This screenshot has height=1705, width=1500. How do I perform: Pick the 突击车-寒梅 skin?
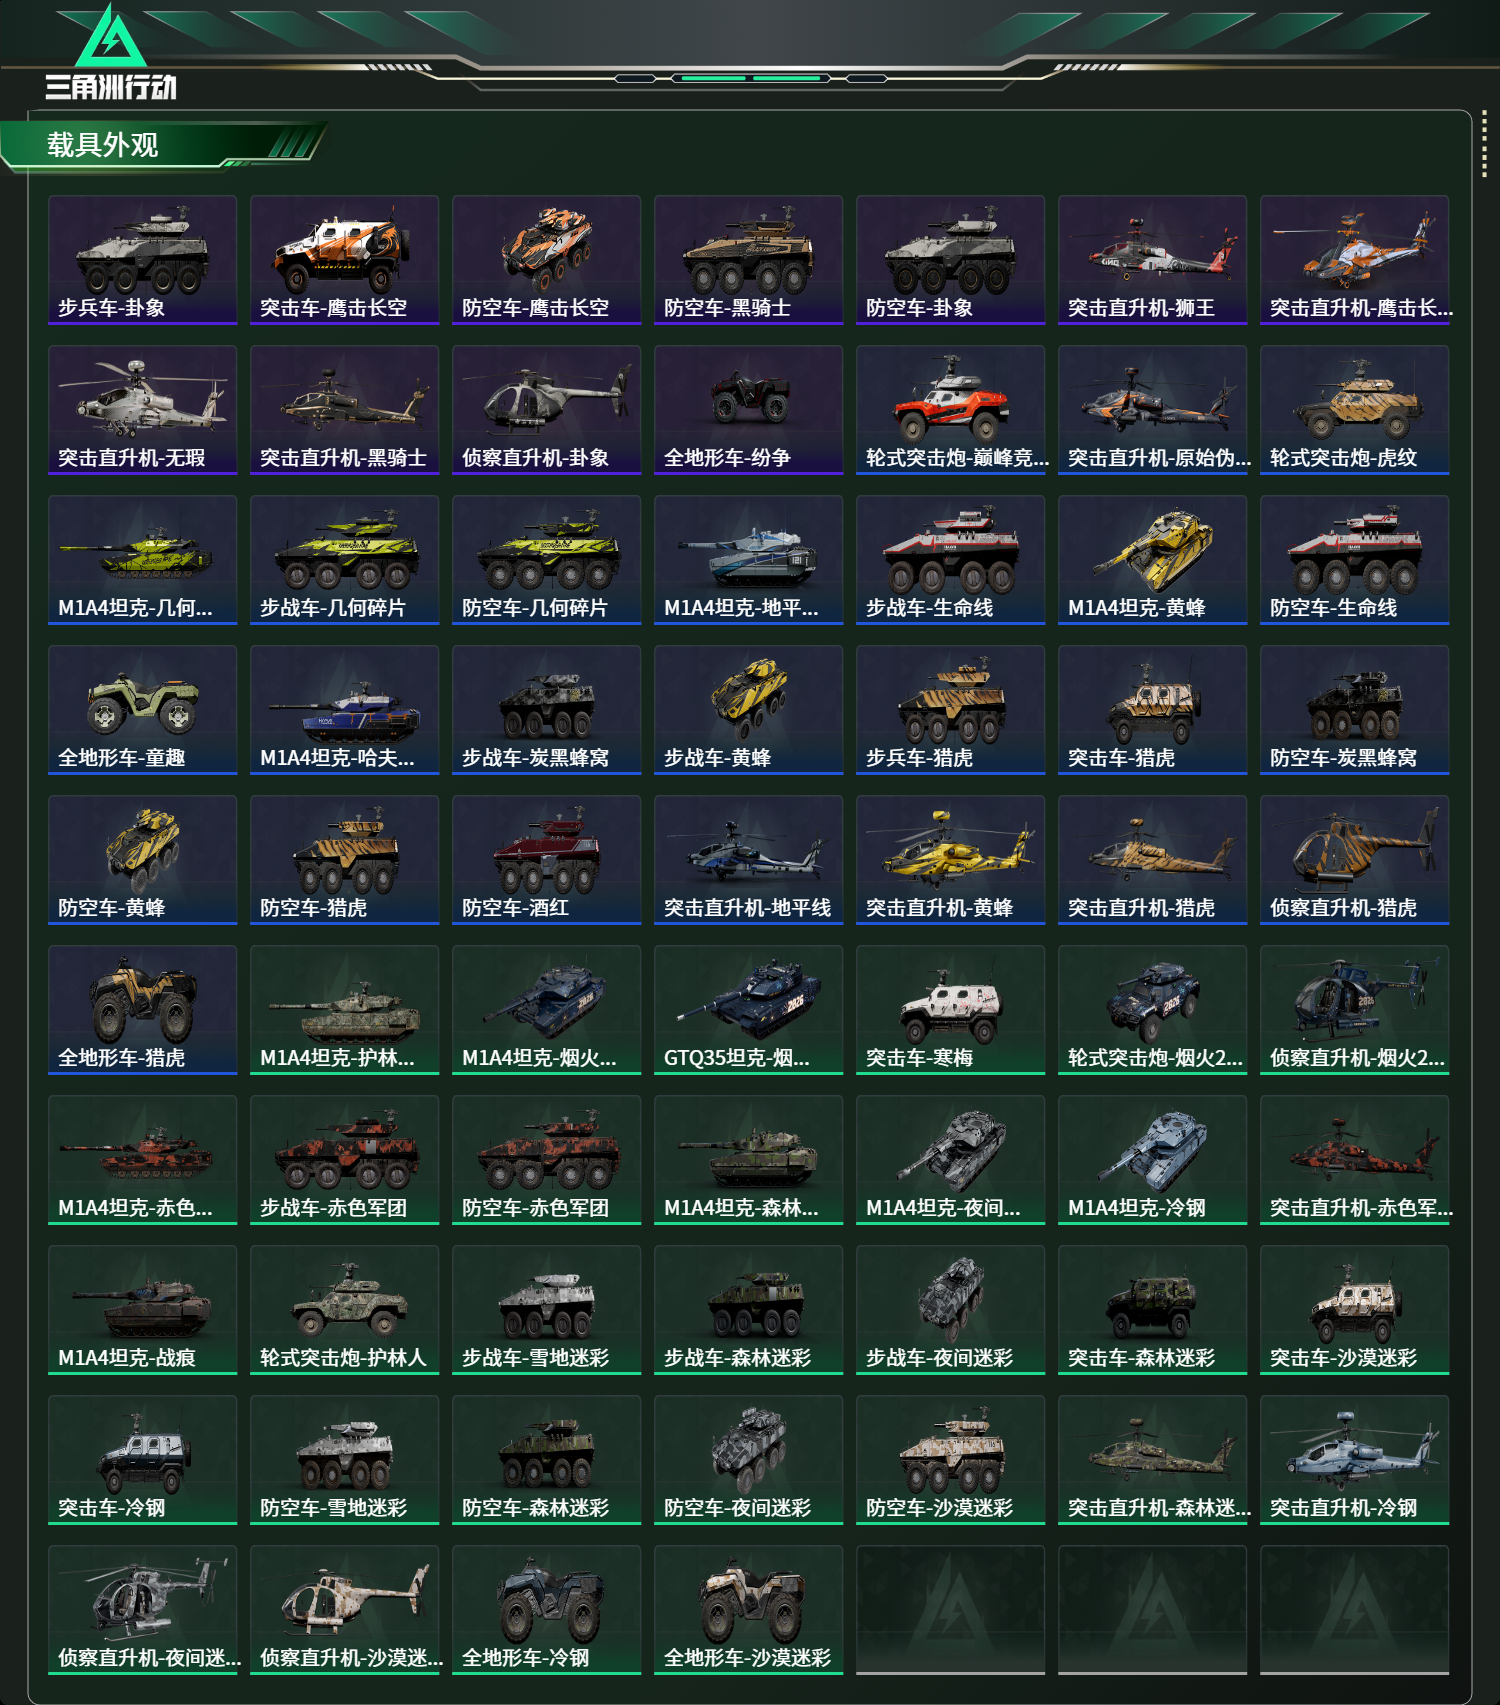[950, 1010]
